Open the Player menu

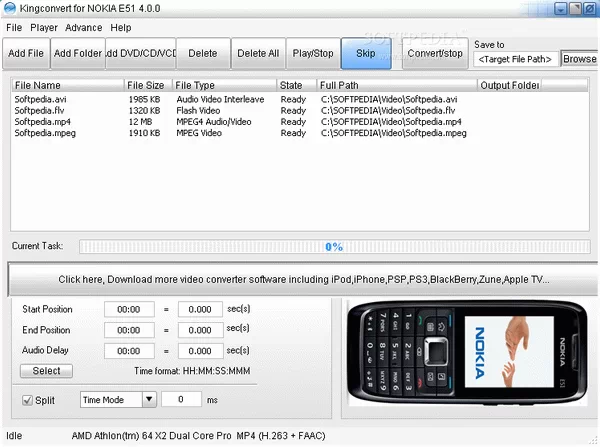[x=44, y=28]
